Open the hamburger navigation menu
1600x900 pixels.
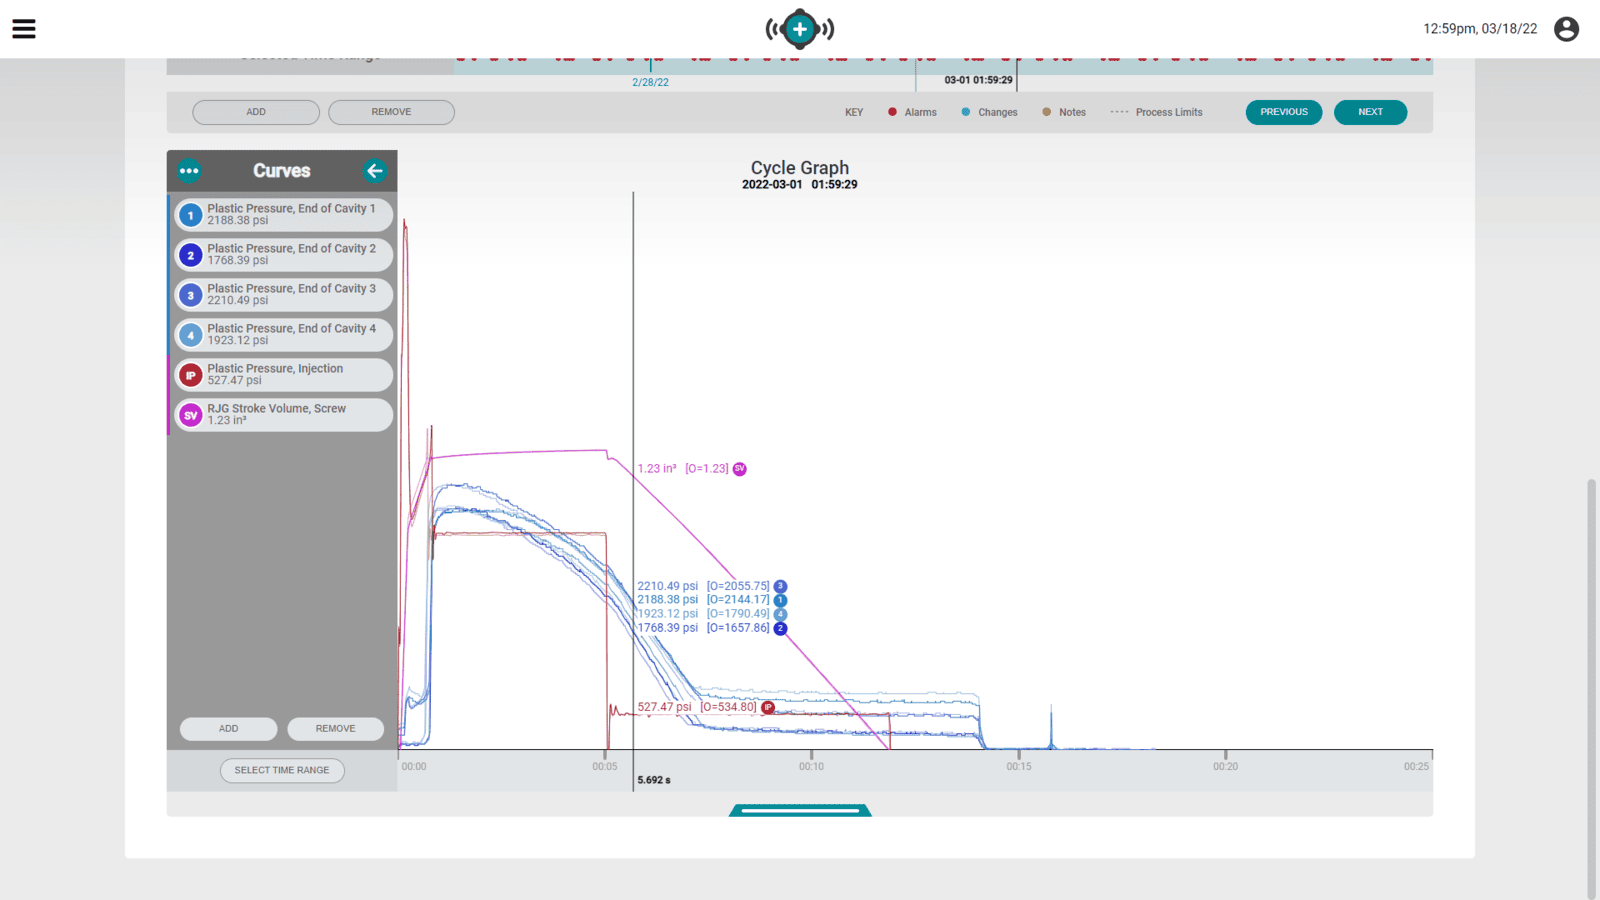tap(24, 29)
